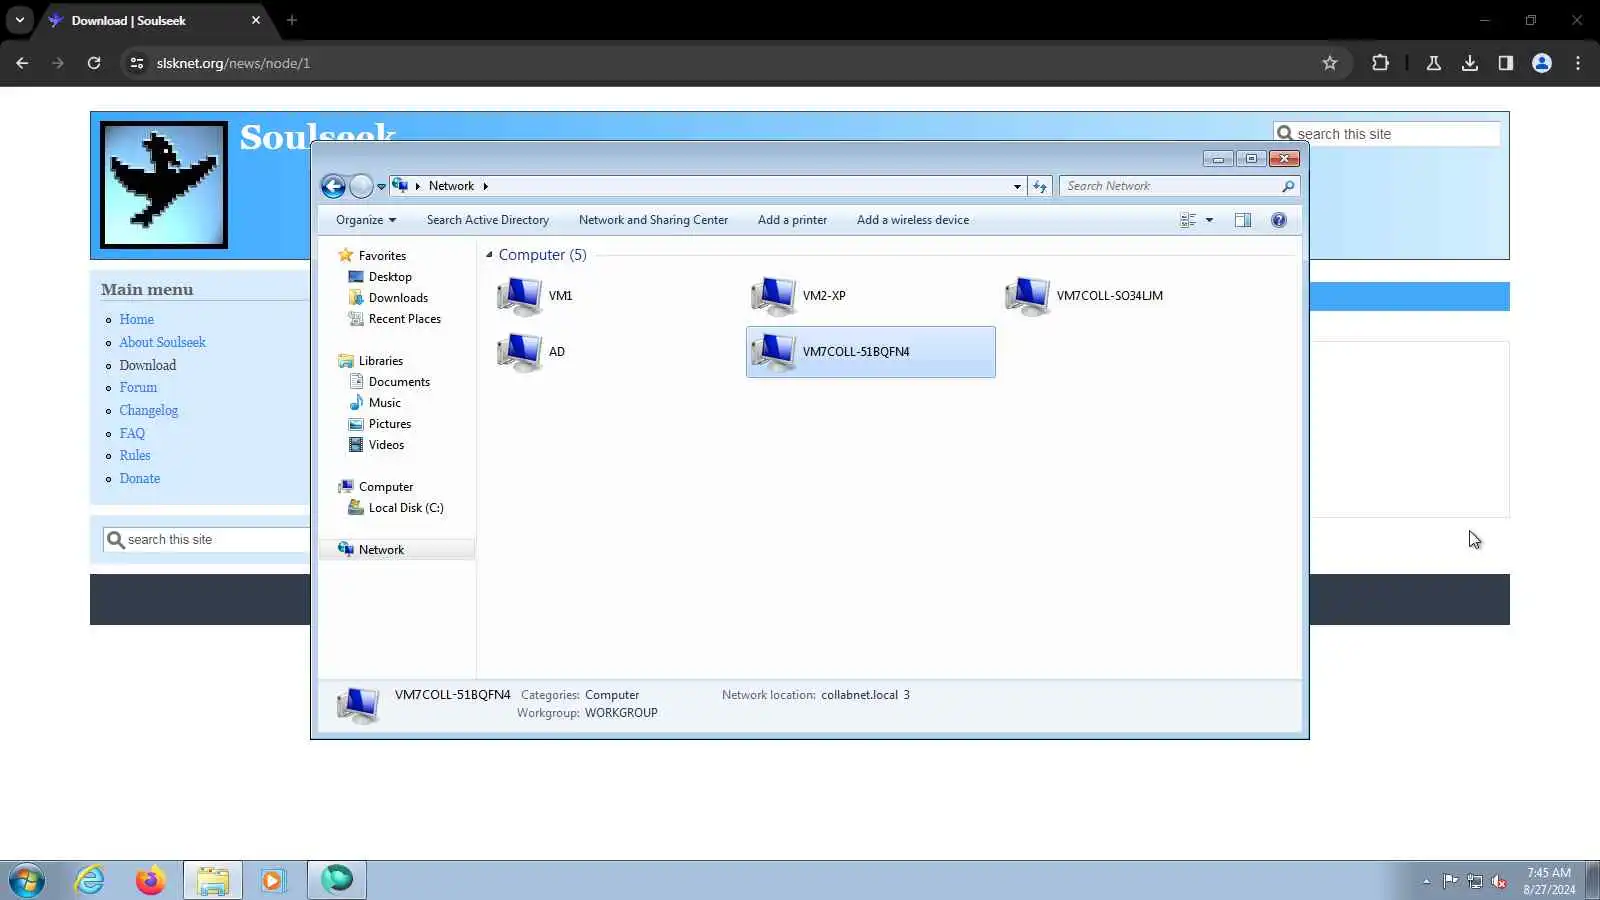1600x900 pixels.
Task: Reload the Soulseek page
Action: coord(94,63)
